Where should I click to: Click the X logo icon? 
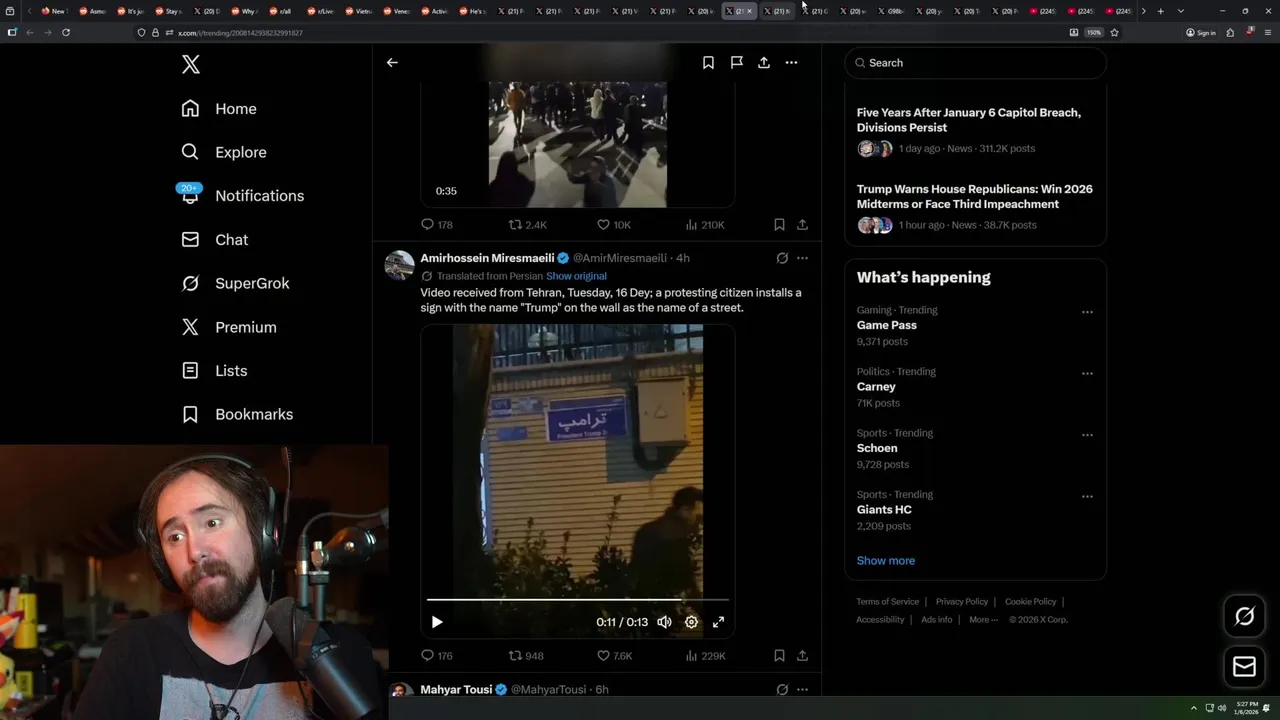(x=191, y=65)
